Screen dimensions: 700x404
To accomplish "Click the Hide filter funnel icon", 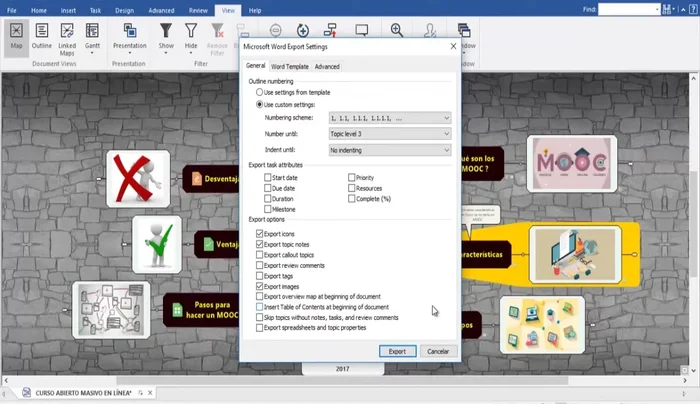I will 191,35.
